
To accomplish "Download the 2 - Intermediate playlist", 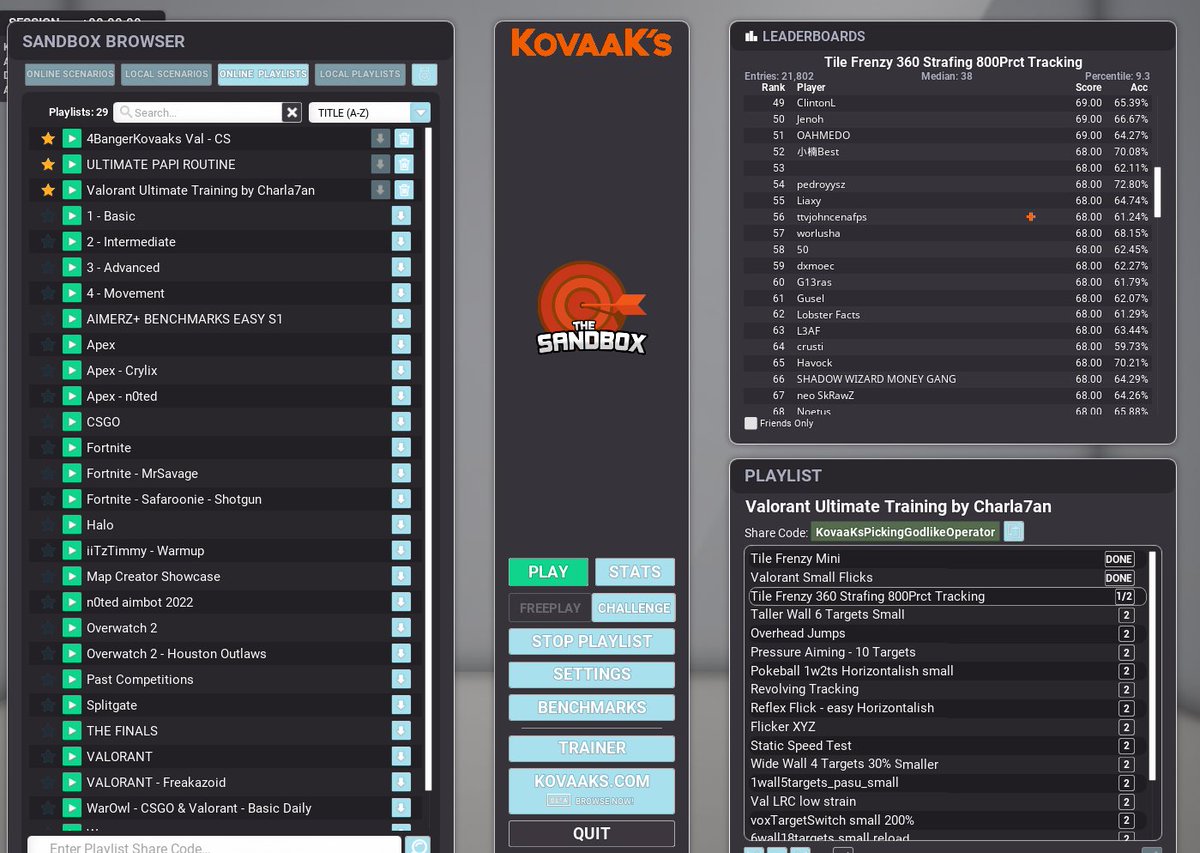I will click(401, 242).
